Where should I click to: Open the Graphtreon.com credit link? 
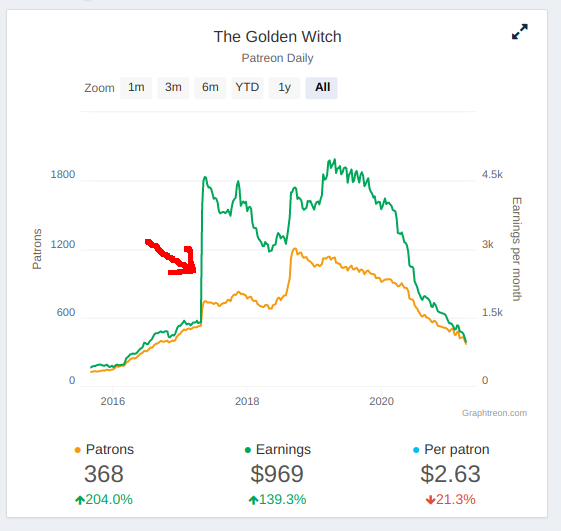point(494,413)
